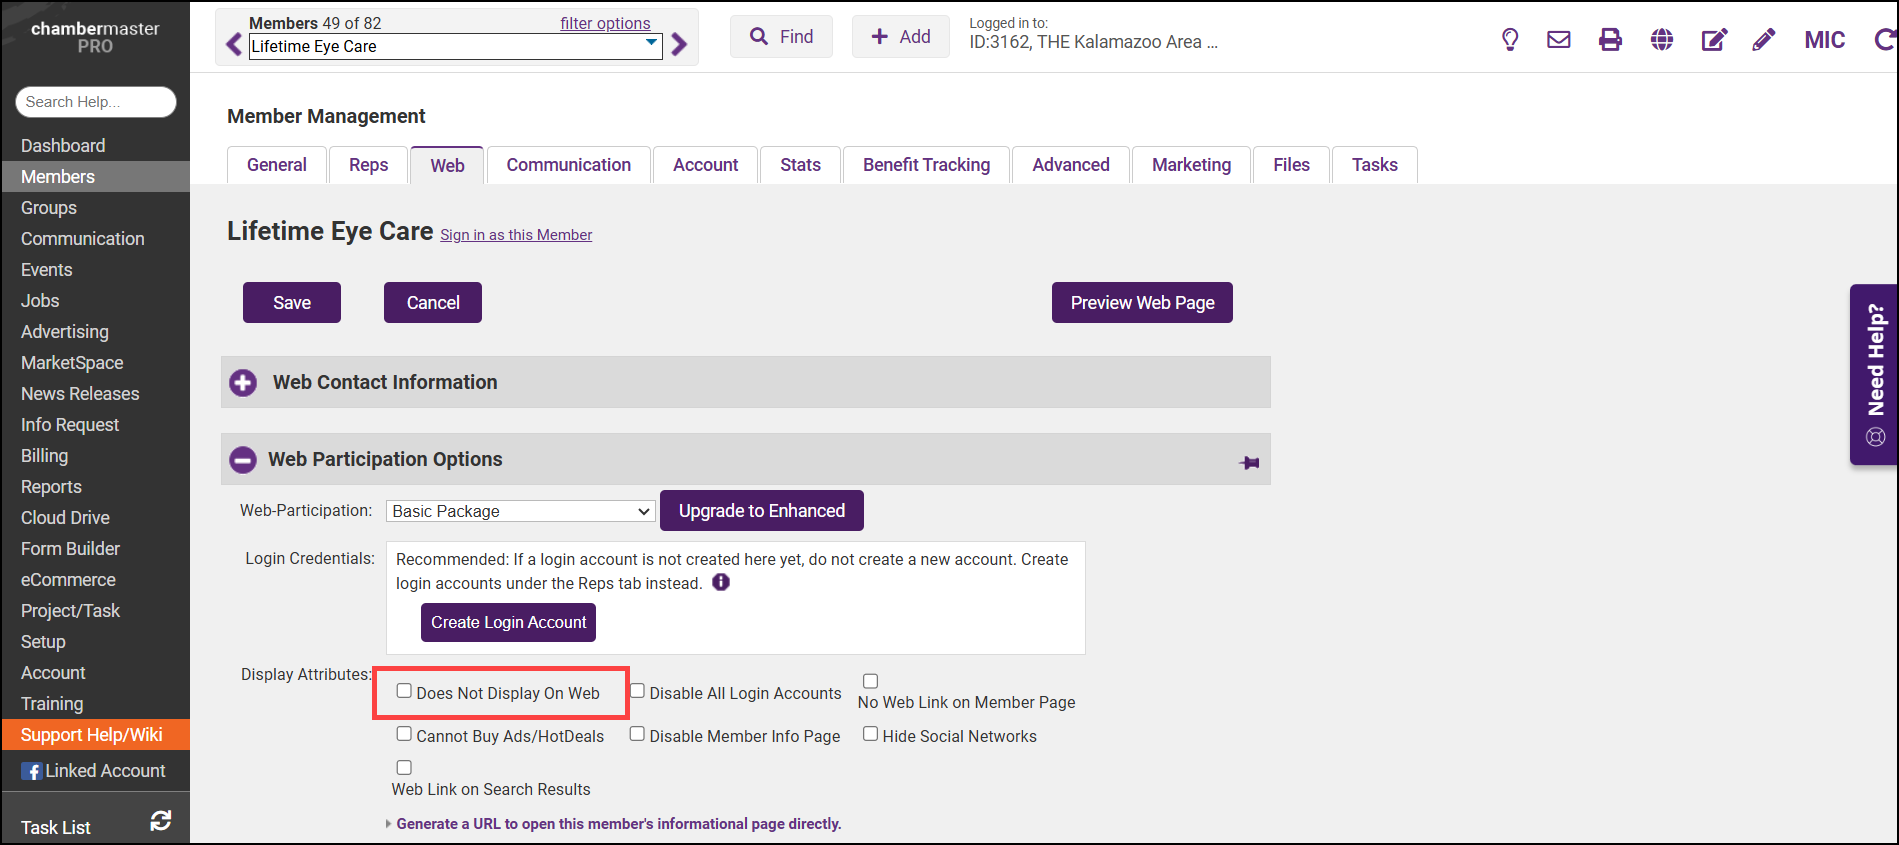Screen dimensions: 1899x845
Task: Click the printer icon
Action: click(x=1610, y=39)
